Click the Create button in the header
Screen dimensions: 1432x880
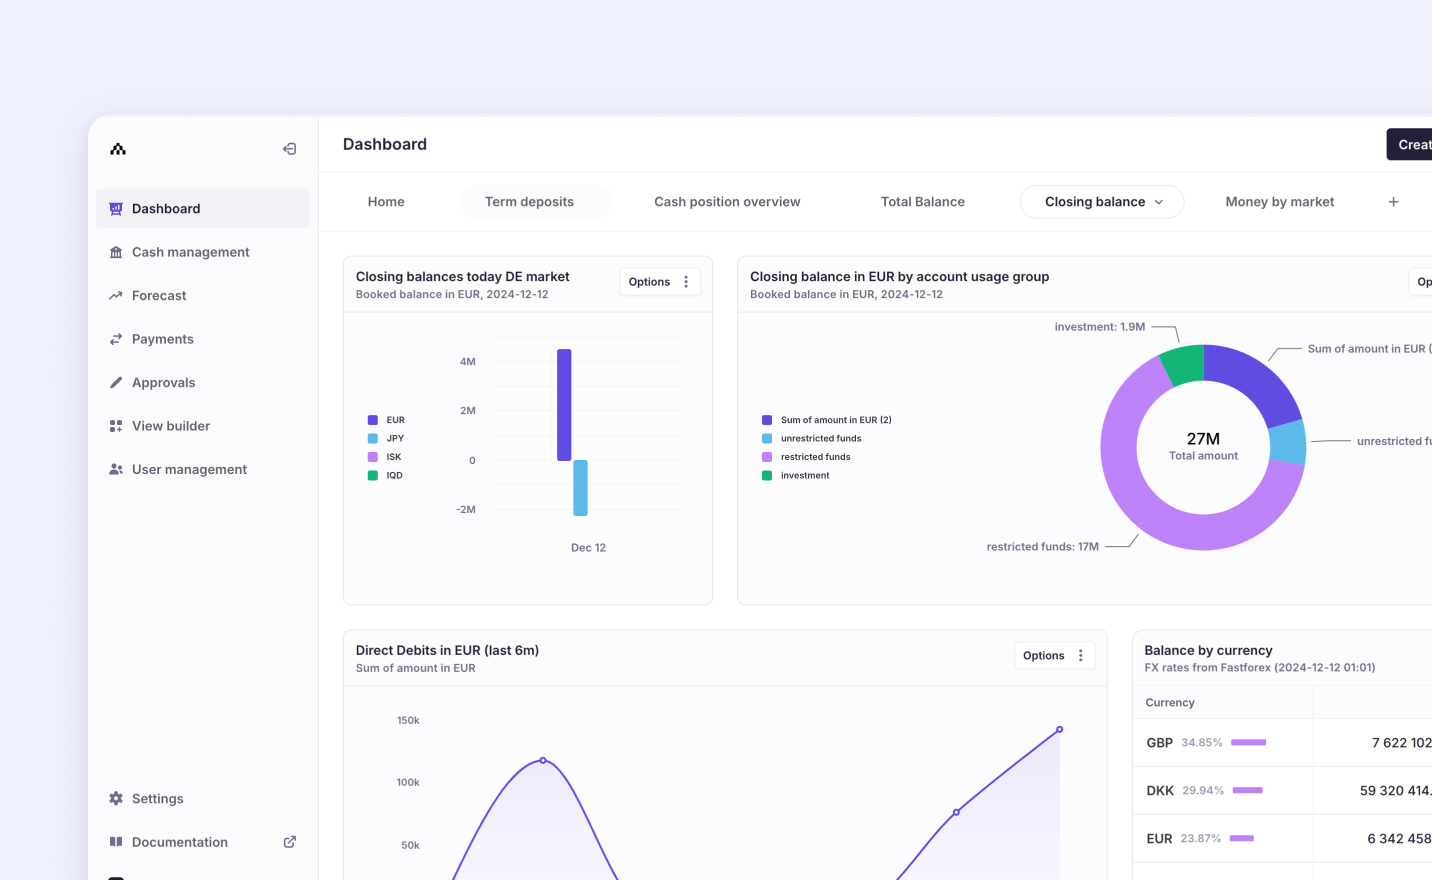tap(1409, 144)
